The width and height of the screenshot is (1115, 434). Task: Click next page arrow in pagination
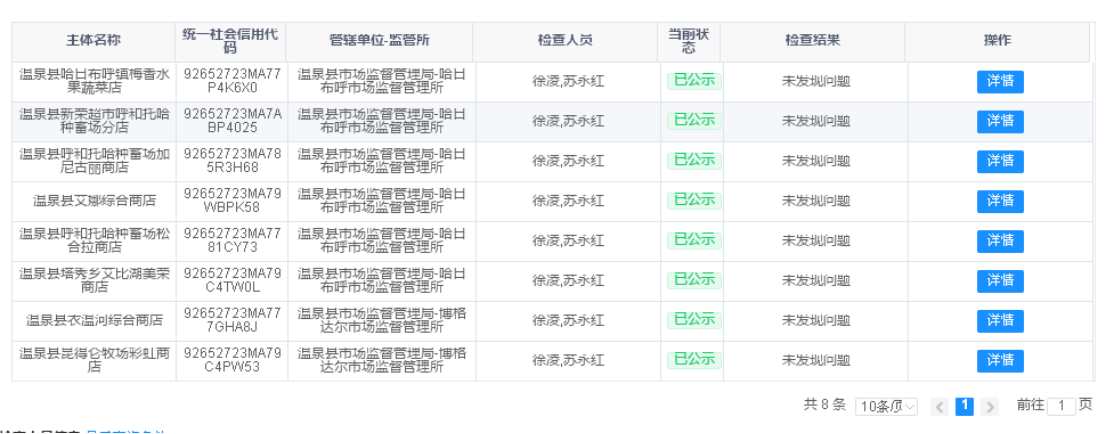989,406
